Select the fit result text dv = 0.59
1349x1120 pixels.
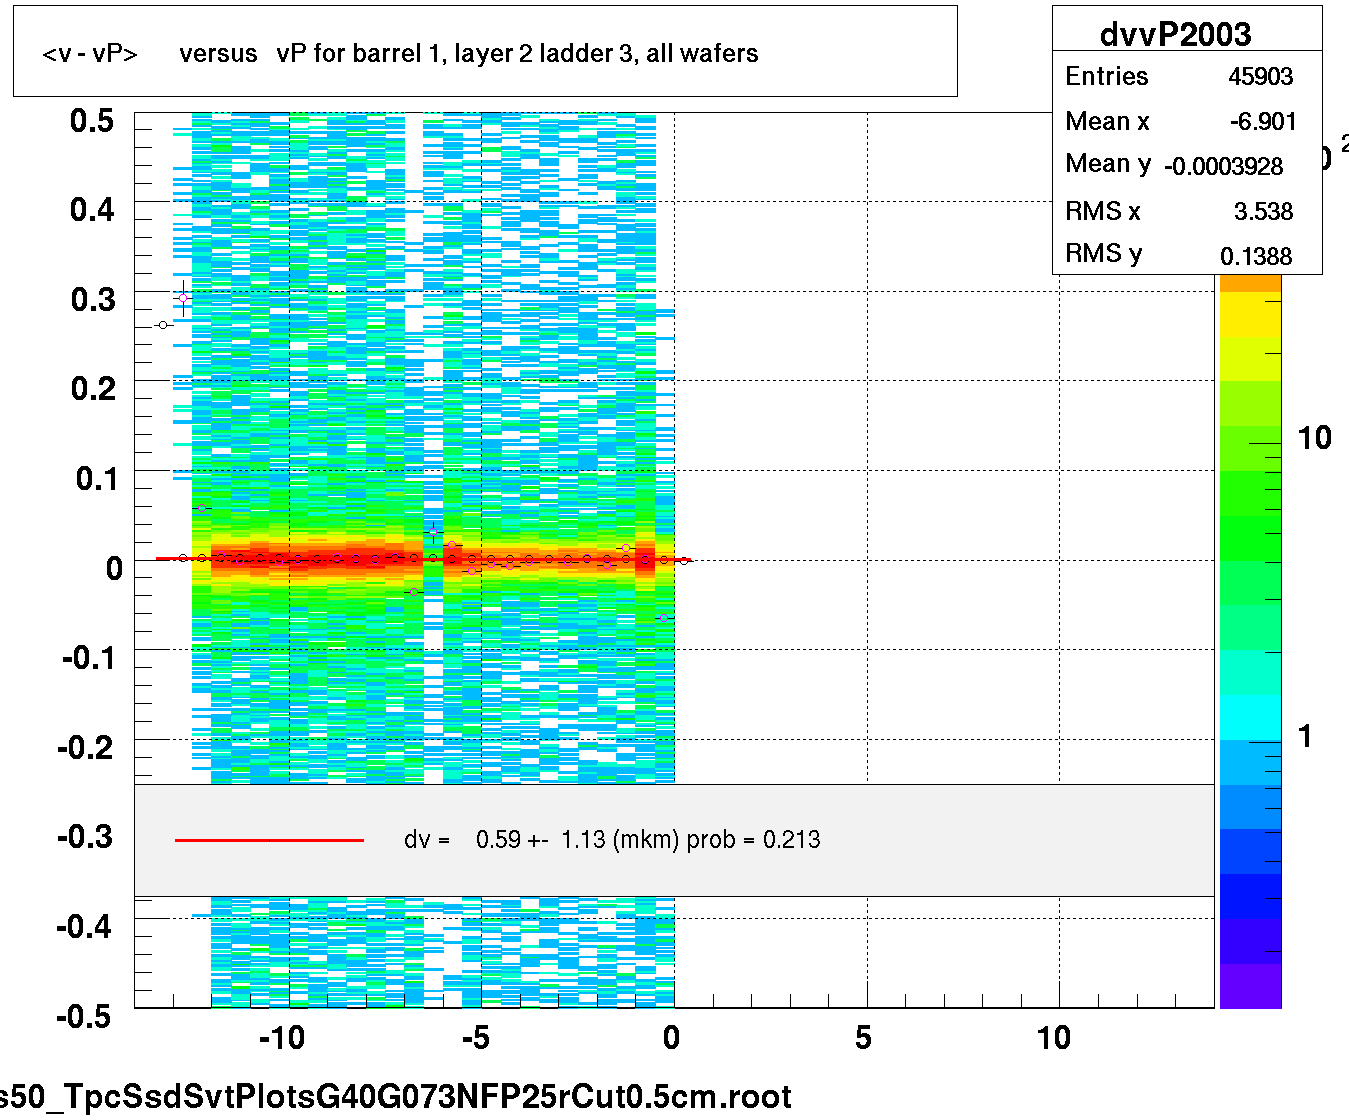pos(612,840)
